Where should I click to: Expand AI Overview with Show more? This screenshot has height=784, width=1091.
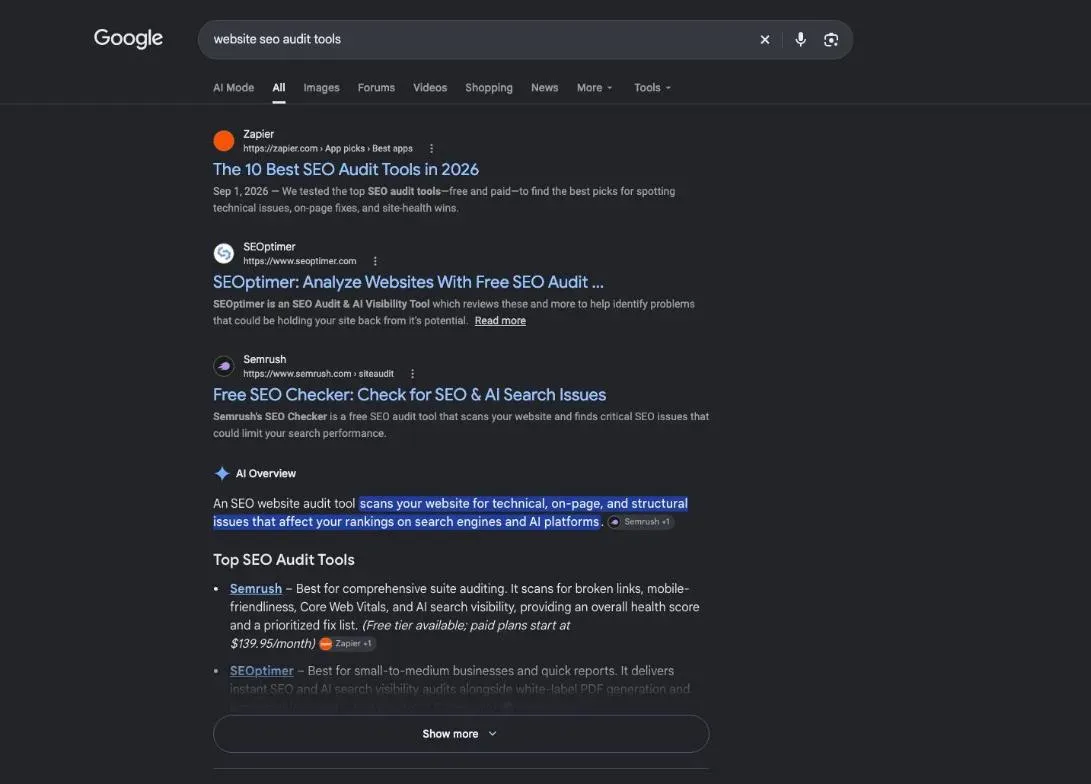[x=461, y=734]
